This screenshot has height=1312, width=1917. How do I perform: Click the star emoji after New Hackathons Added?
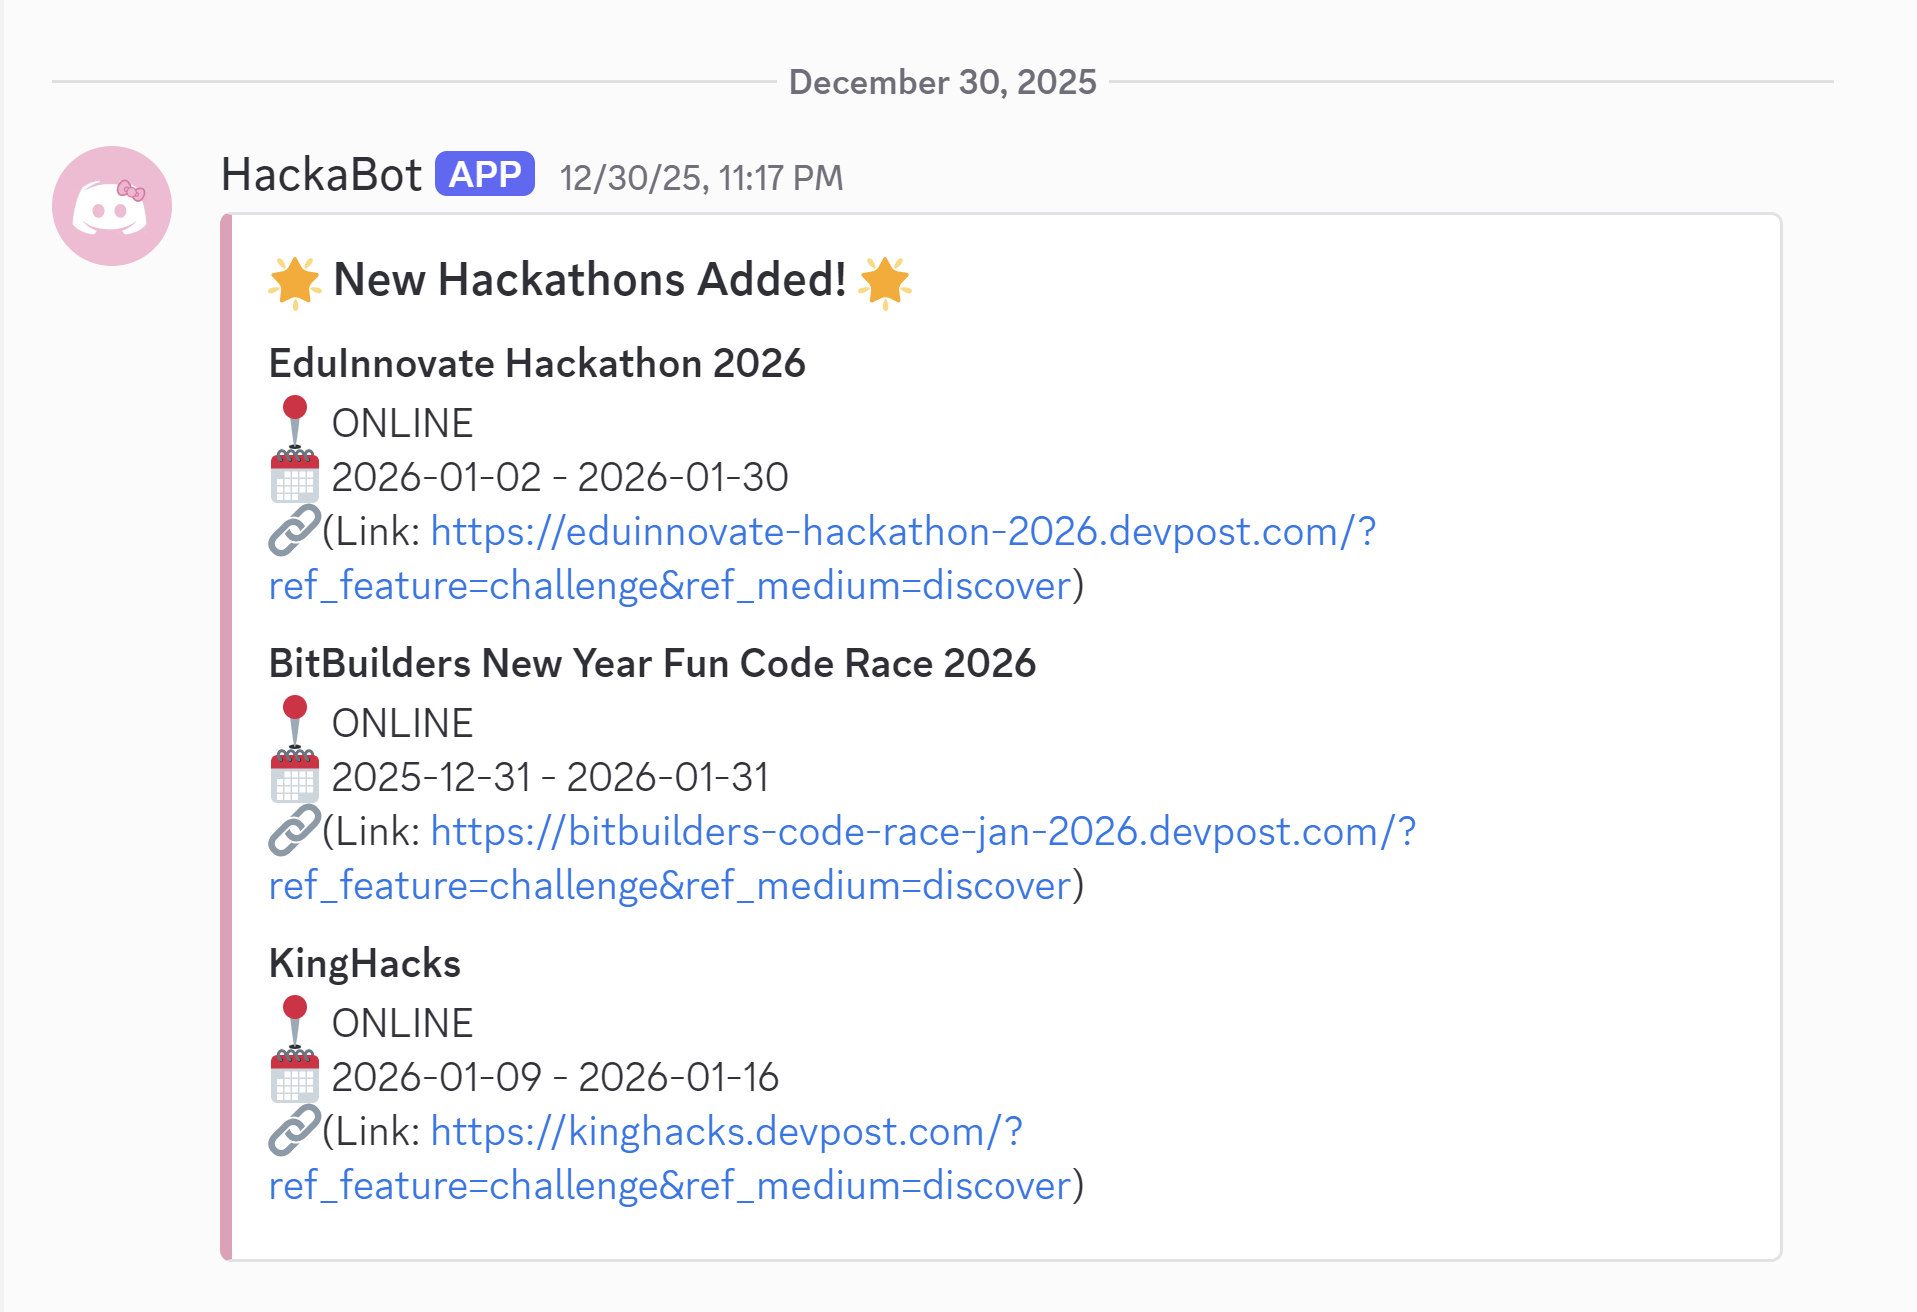[x=888, y=279]
